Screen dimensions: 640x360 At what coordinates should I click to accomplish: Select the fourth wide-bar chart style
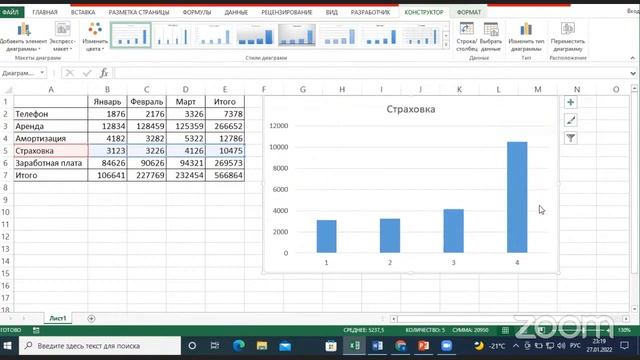point(255,36)
